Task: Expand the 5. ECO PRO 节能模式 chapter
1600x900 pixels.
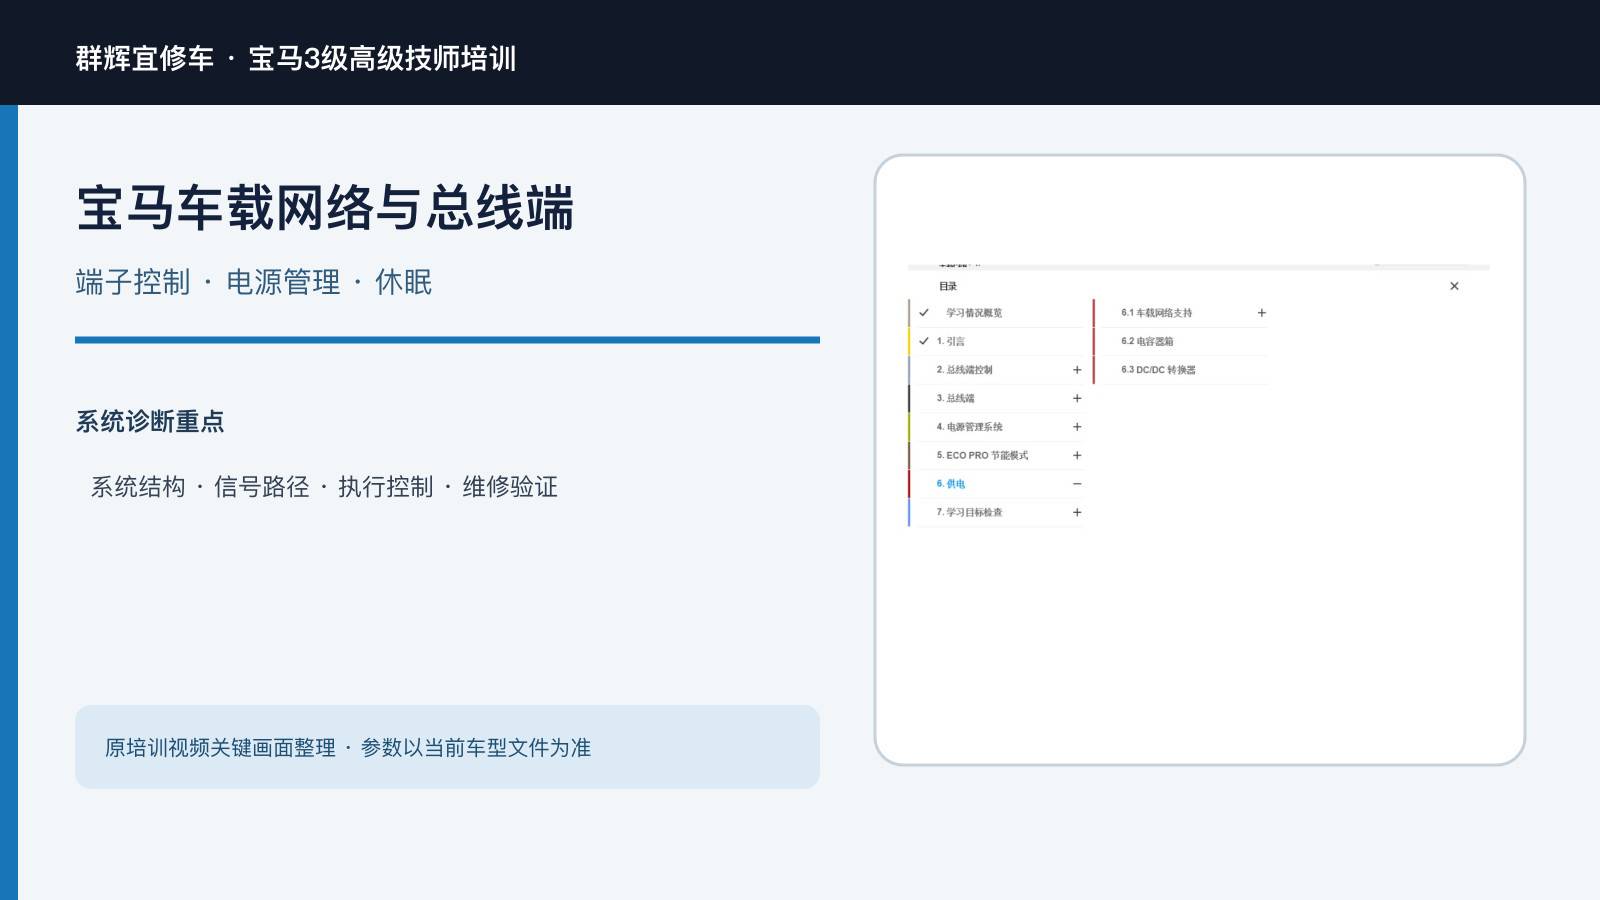Action: pyautogui.click(x=1077, y=455)
